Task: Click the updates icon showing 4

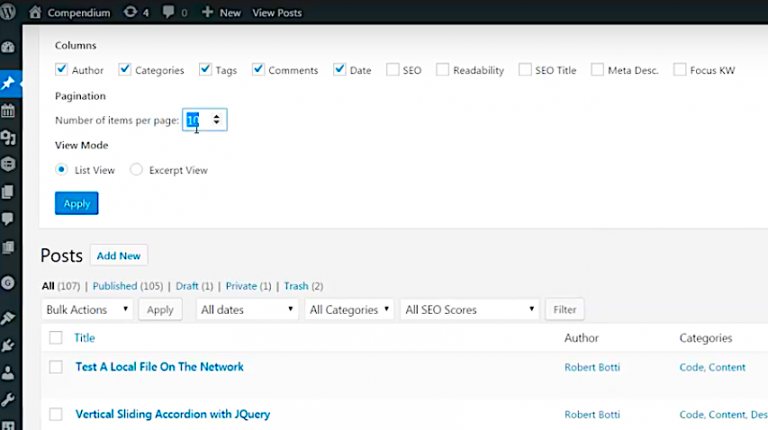Action: 136,12
